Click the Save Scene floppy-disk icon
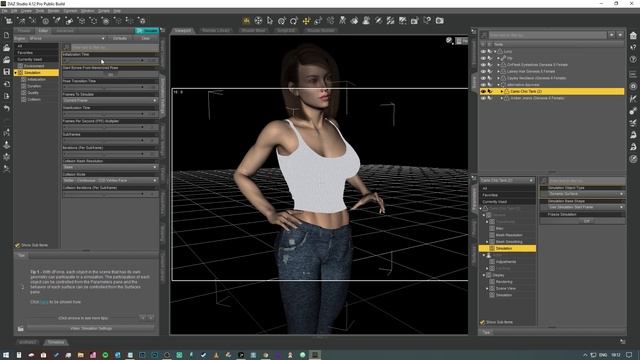Screen dimensions: 640x360 (x=7, y=72)
